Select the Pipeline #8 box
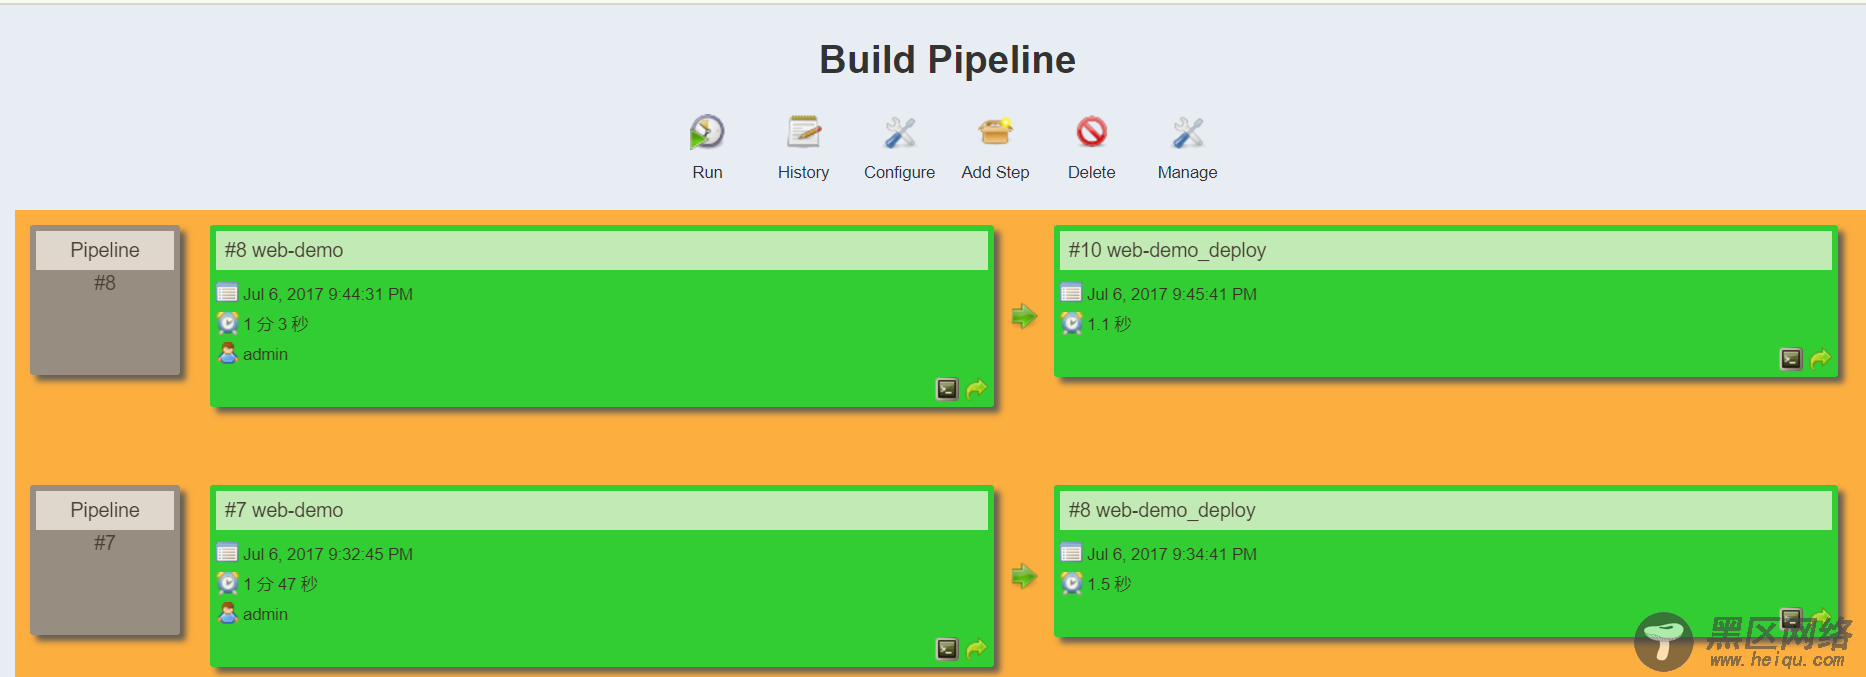The image size is (1866, 677). pyautogui.click(x=105, y=300)
